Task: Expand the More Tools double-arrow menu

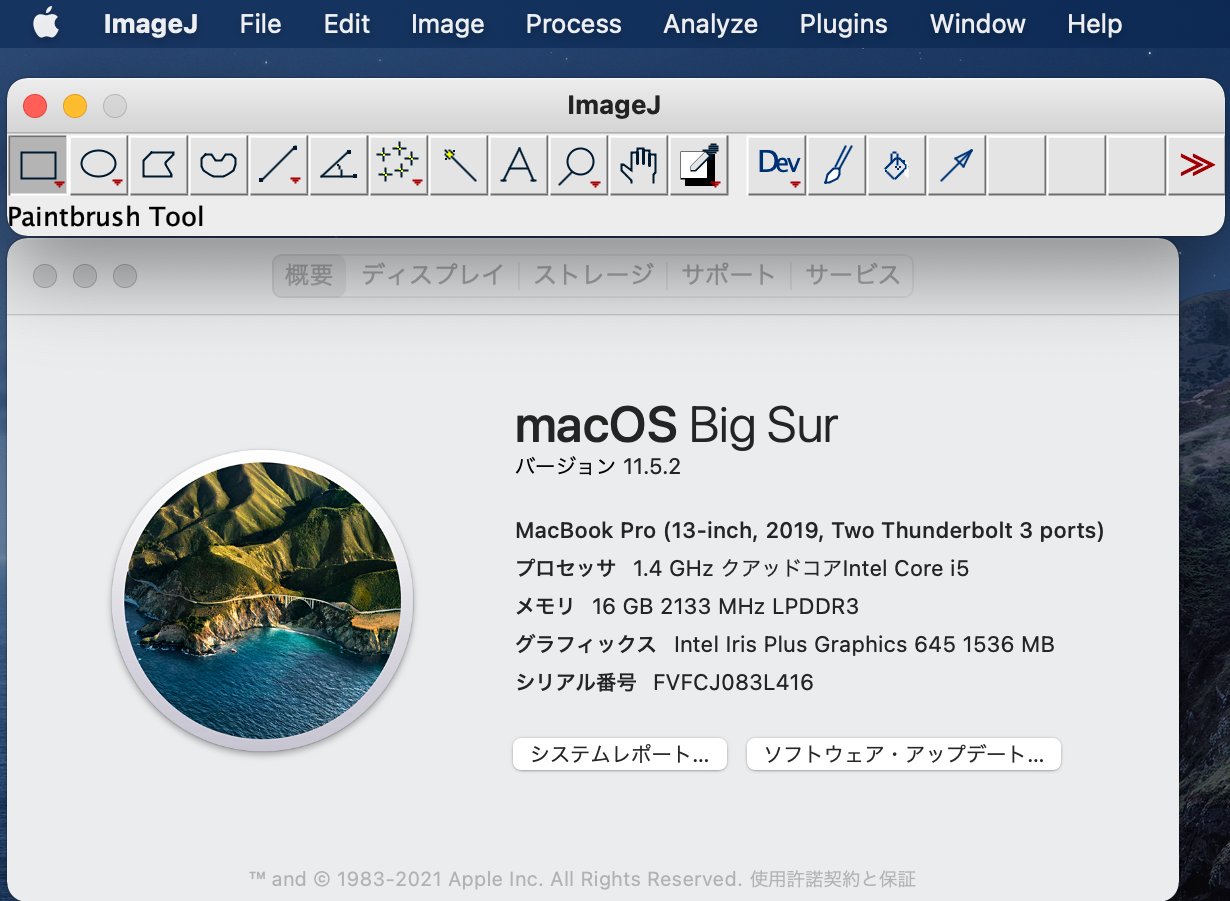Action: tap(1195, 165)
